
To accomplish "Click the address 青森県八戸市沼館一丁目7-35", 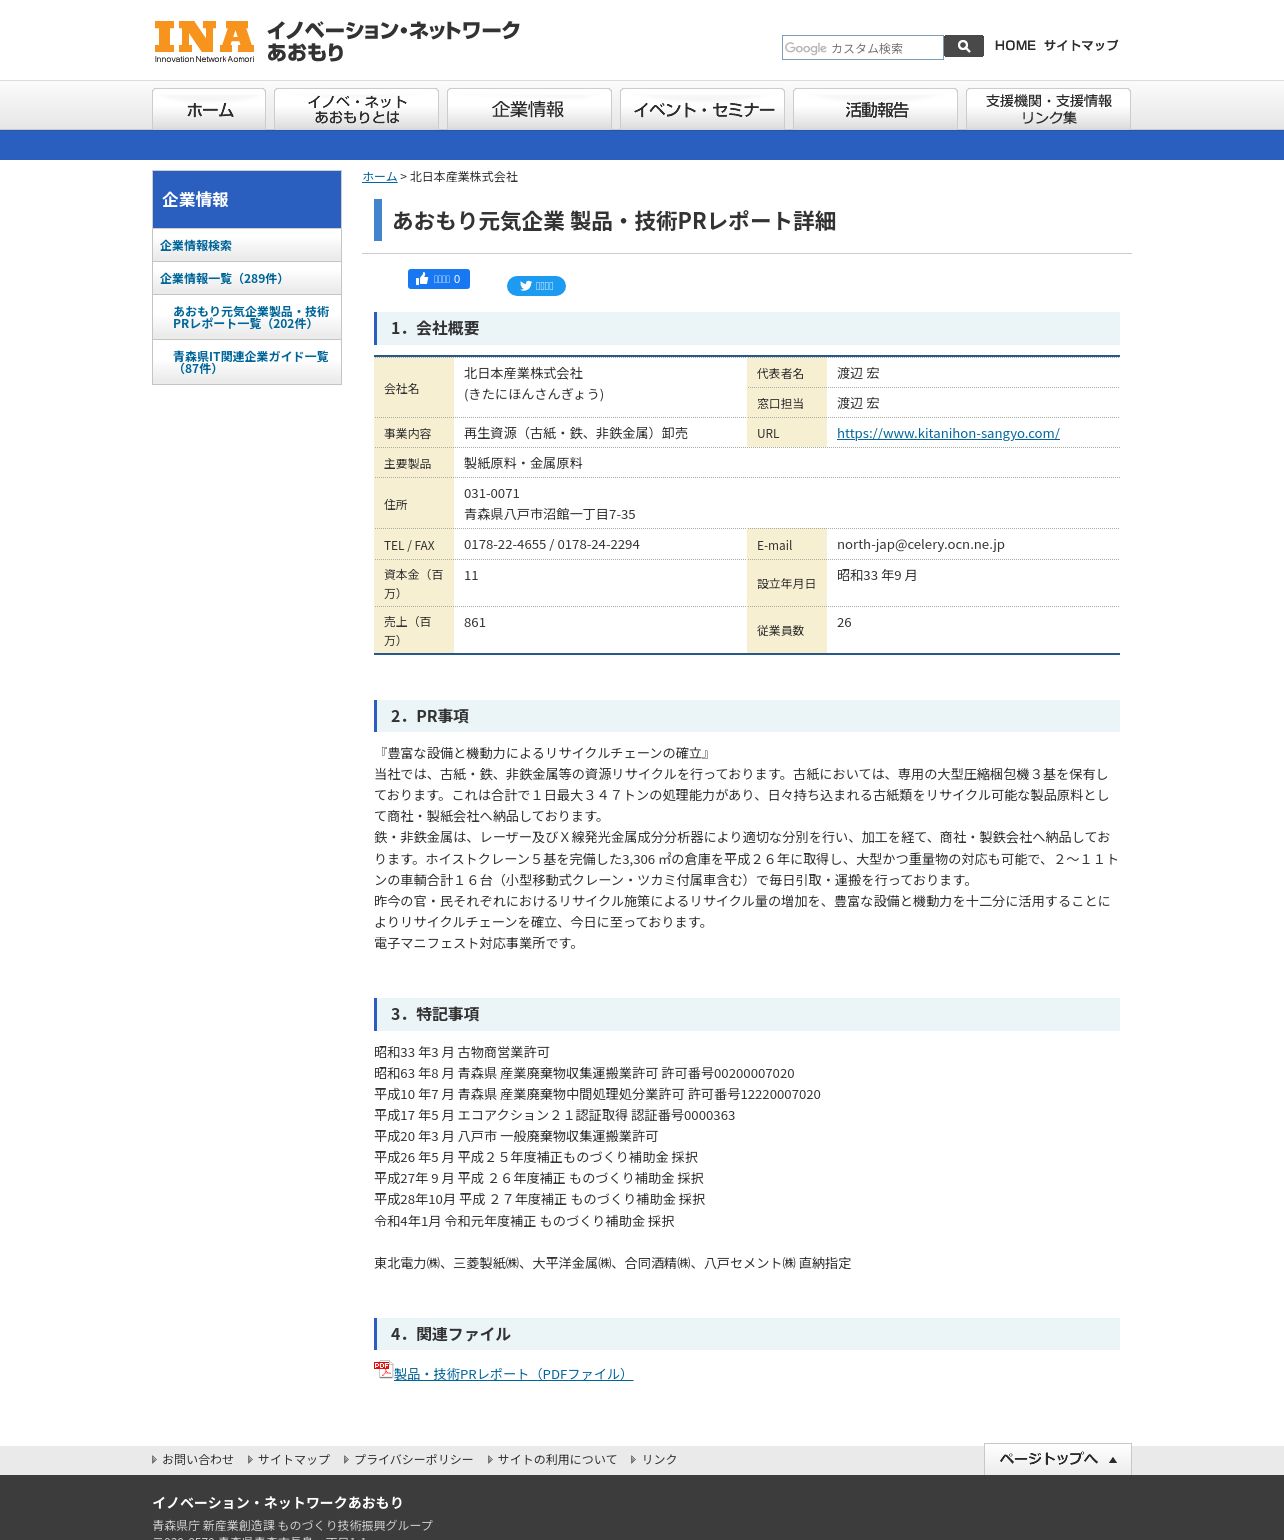I will (550, 514).
